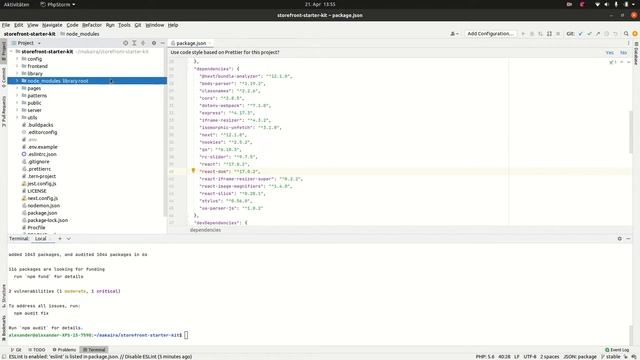The width and height of the screenshot is (640, 360).
Task: Open Terminal panel settings gear
Action: (620, 239)
